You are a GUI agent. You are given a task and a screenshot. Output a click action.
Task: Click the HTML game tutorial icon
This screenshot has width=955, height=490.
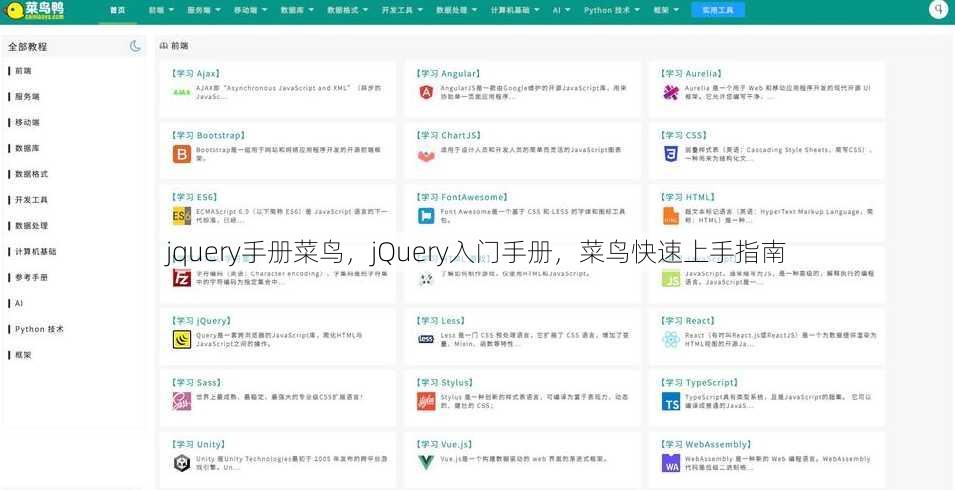[426, 279]
